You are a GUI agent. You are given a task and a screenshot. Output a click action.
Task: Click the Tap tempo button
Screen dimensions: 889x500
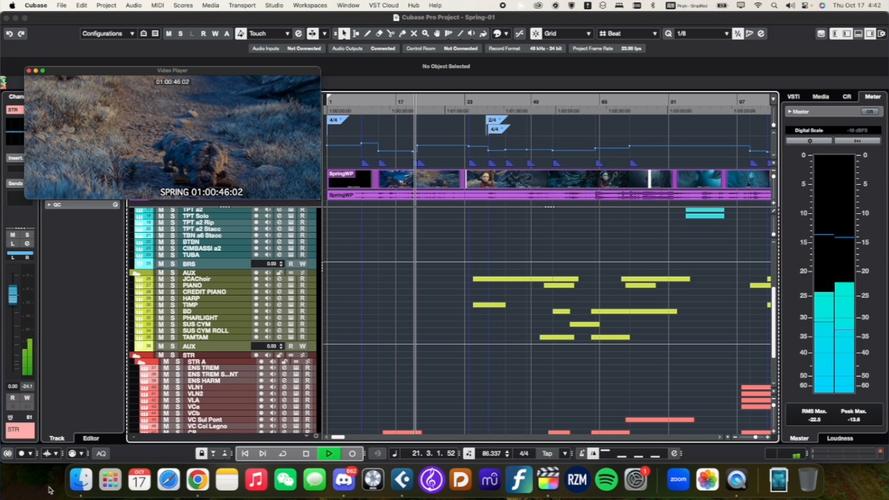(x=548, y=453)
